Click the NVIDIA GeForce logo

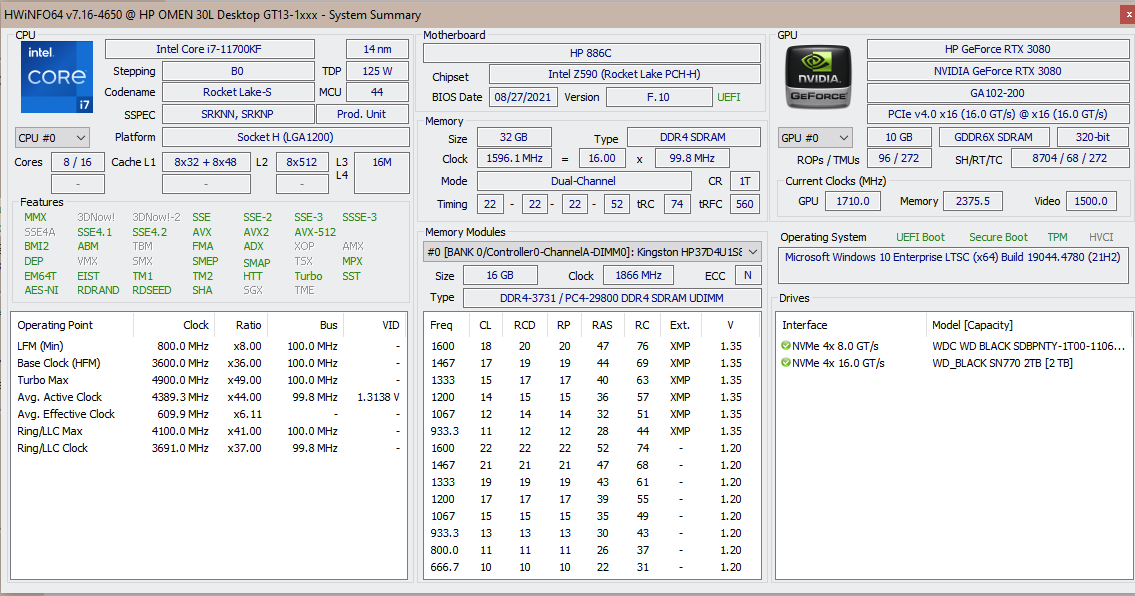[818, 77]
